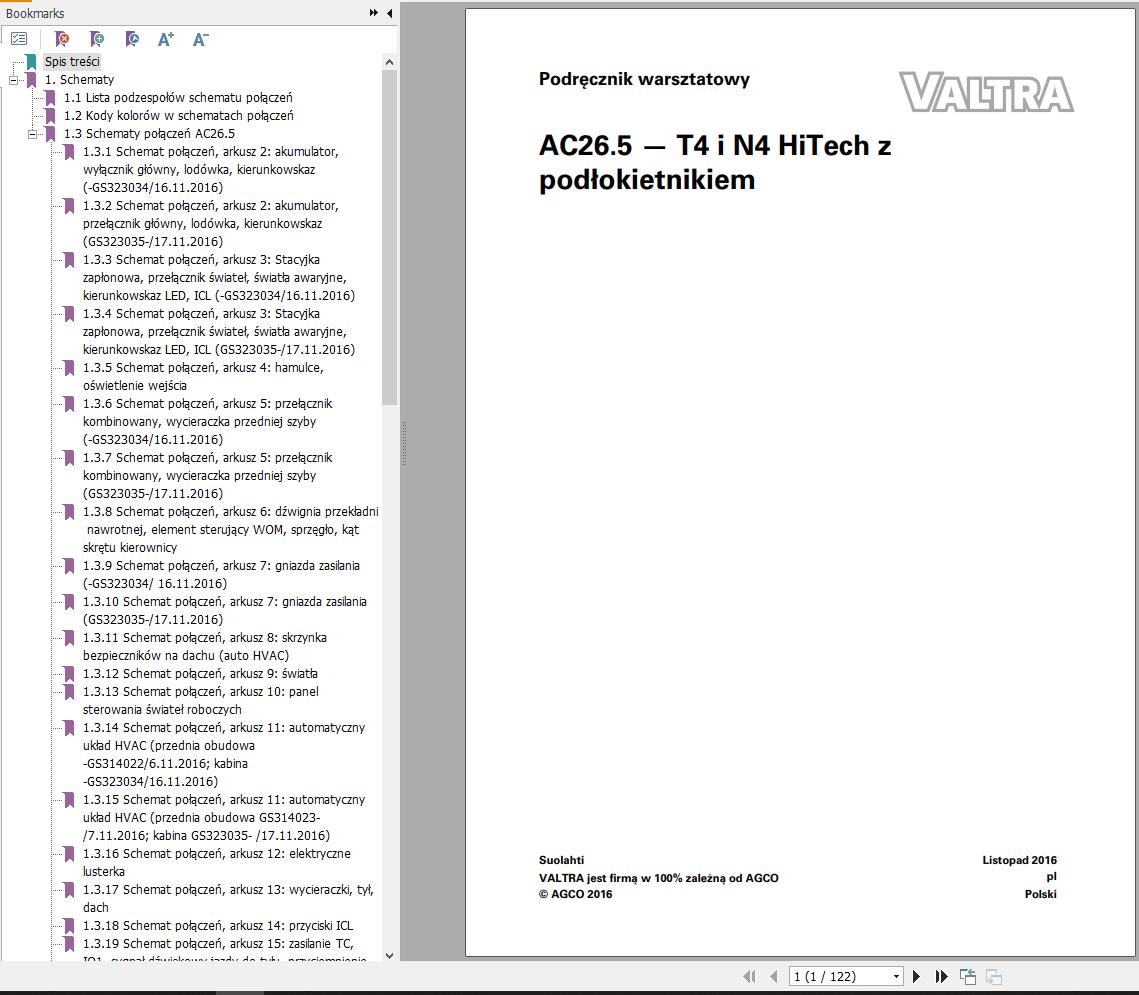This screenshot has height=995, width=1139.
Task: Open the page number dropdown arrow
Action: [896, 976]
